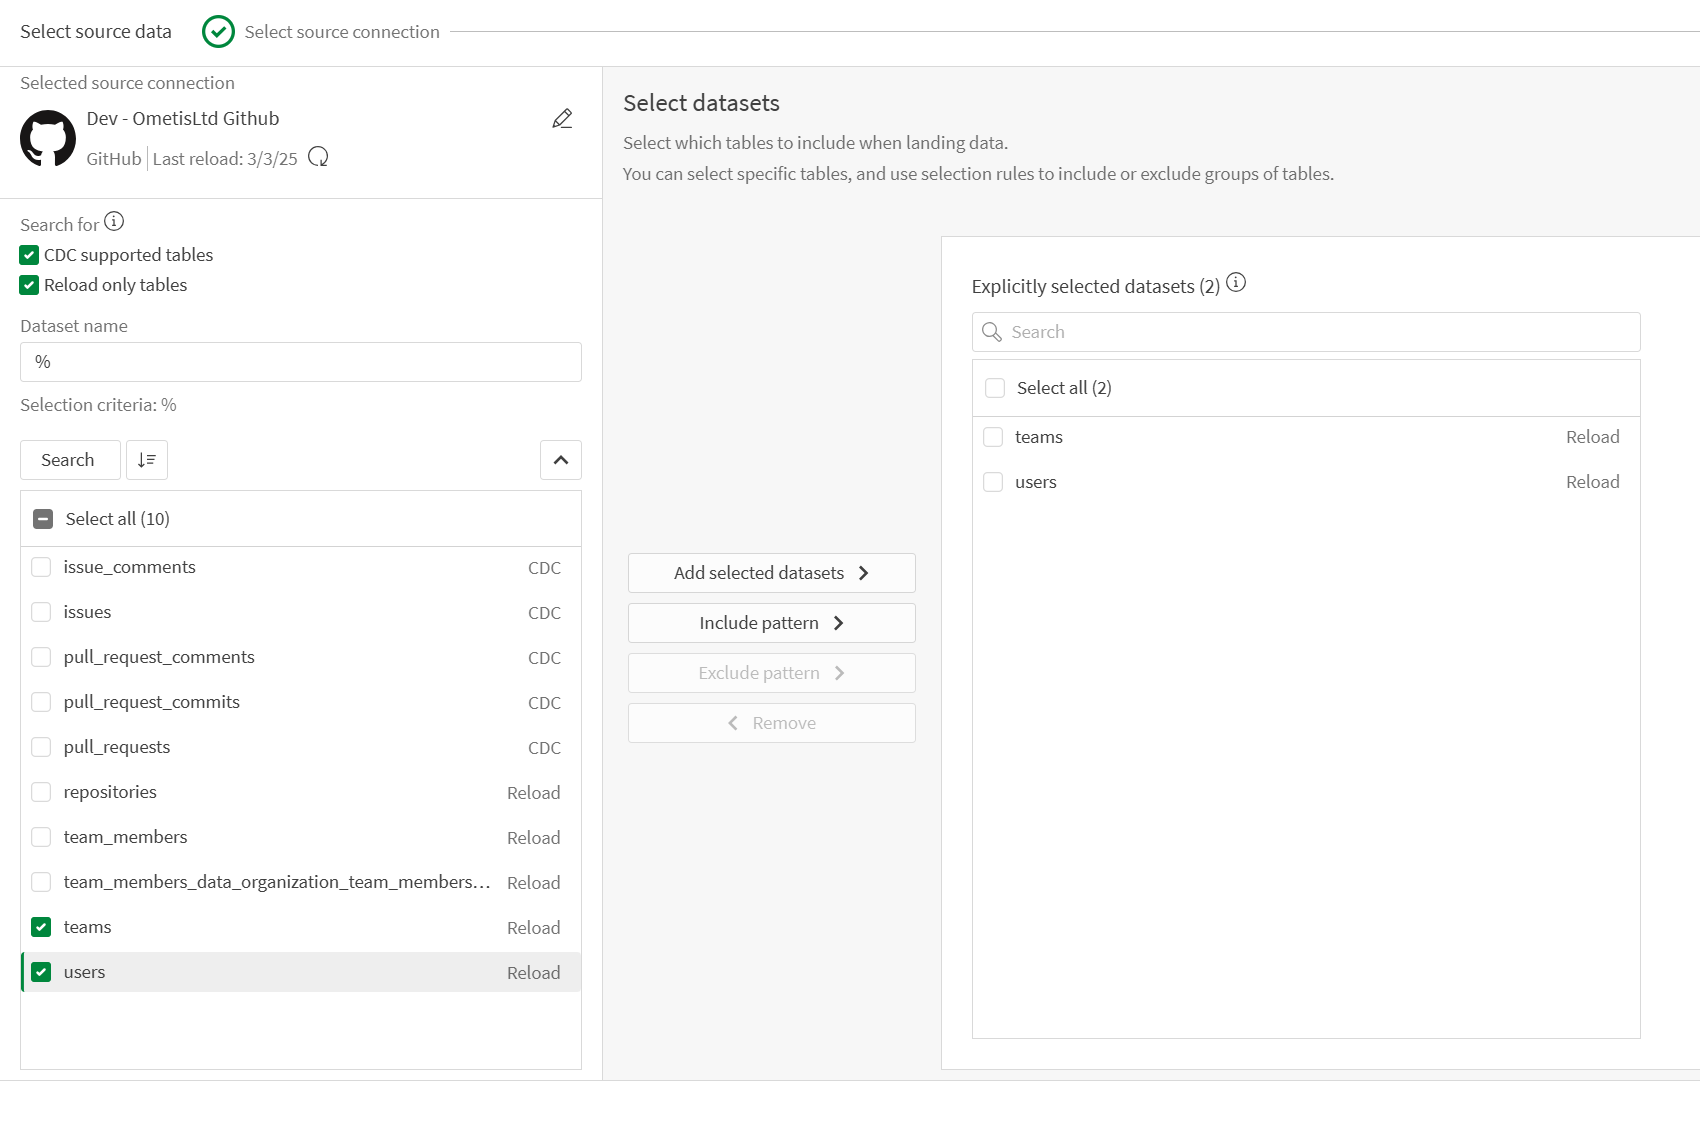1700x1143 pixels.
Task: Click the magnifier in the datasets search box
Action: pos(992,331)
